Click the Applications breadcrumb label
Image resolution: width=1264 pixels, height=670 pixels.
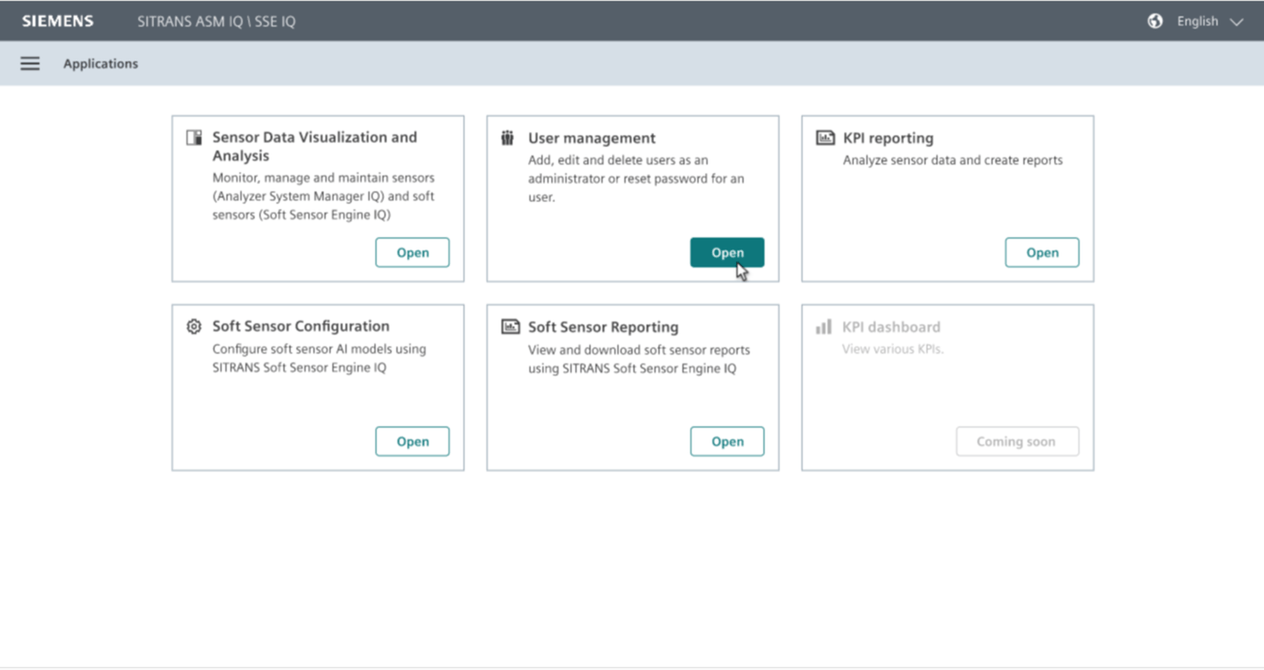(x=101, y=64)
